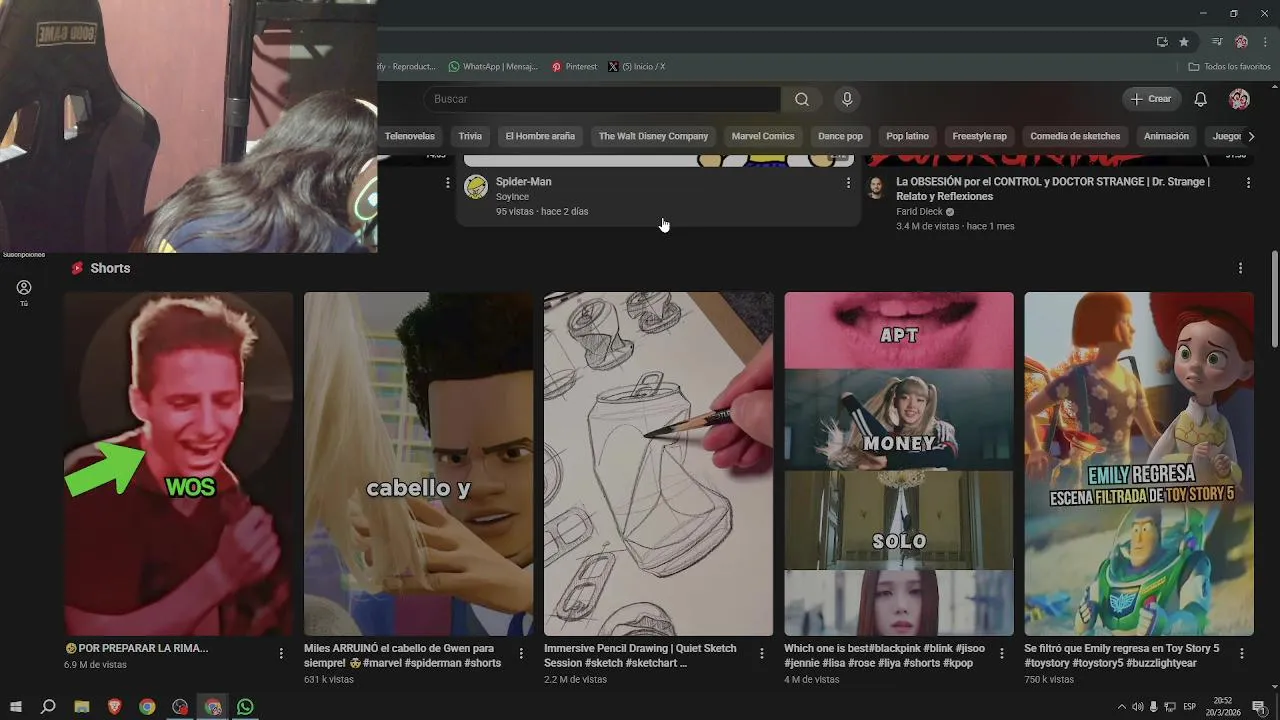Bookmark this page with the star icon
The height and width of the screenshot is (720, 1280).
click(x=1184, y=42)
